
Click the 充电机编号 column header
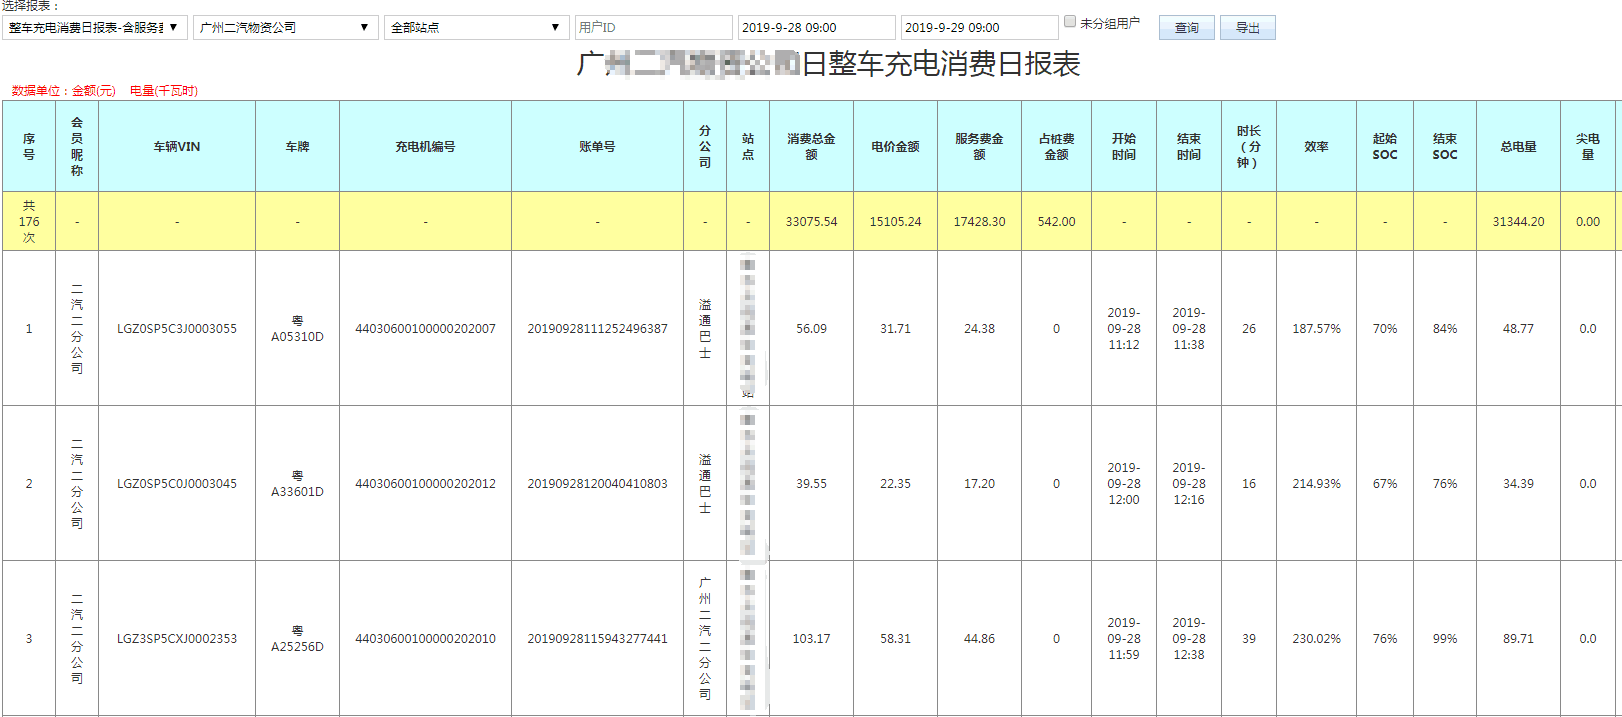pos(425,147)
